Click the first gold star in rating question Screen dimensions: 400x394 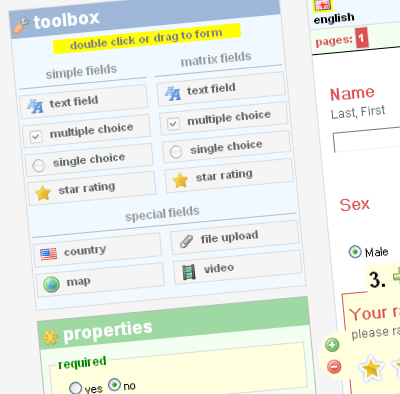click(x=371, y=368)
